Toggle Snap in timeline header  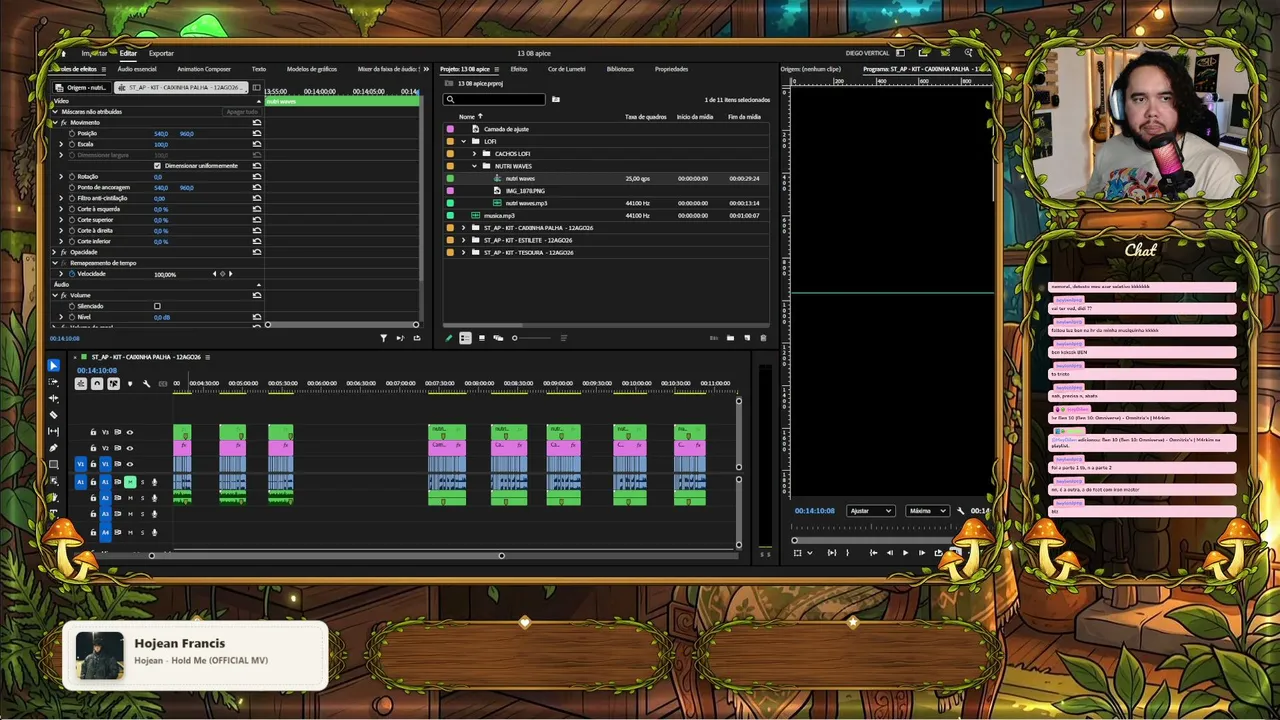[x=97, y=384]
